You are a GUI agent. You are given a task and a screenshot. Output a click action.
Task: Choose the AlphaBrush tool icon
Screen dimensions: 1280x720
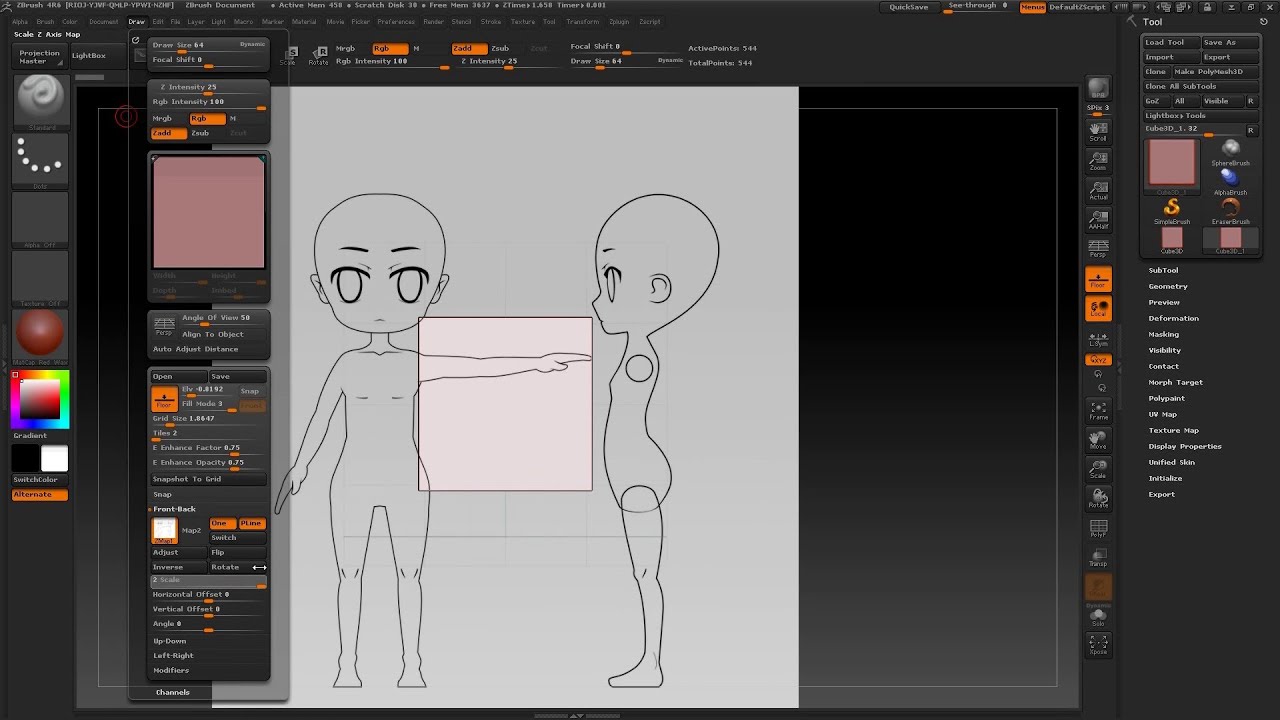1230,181
